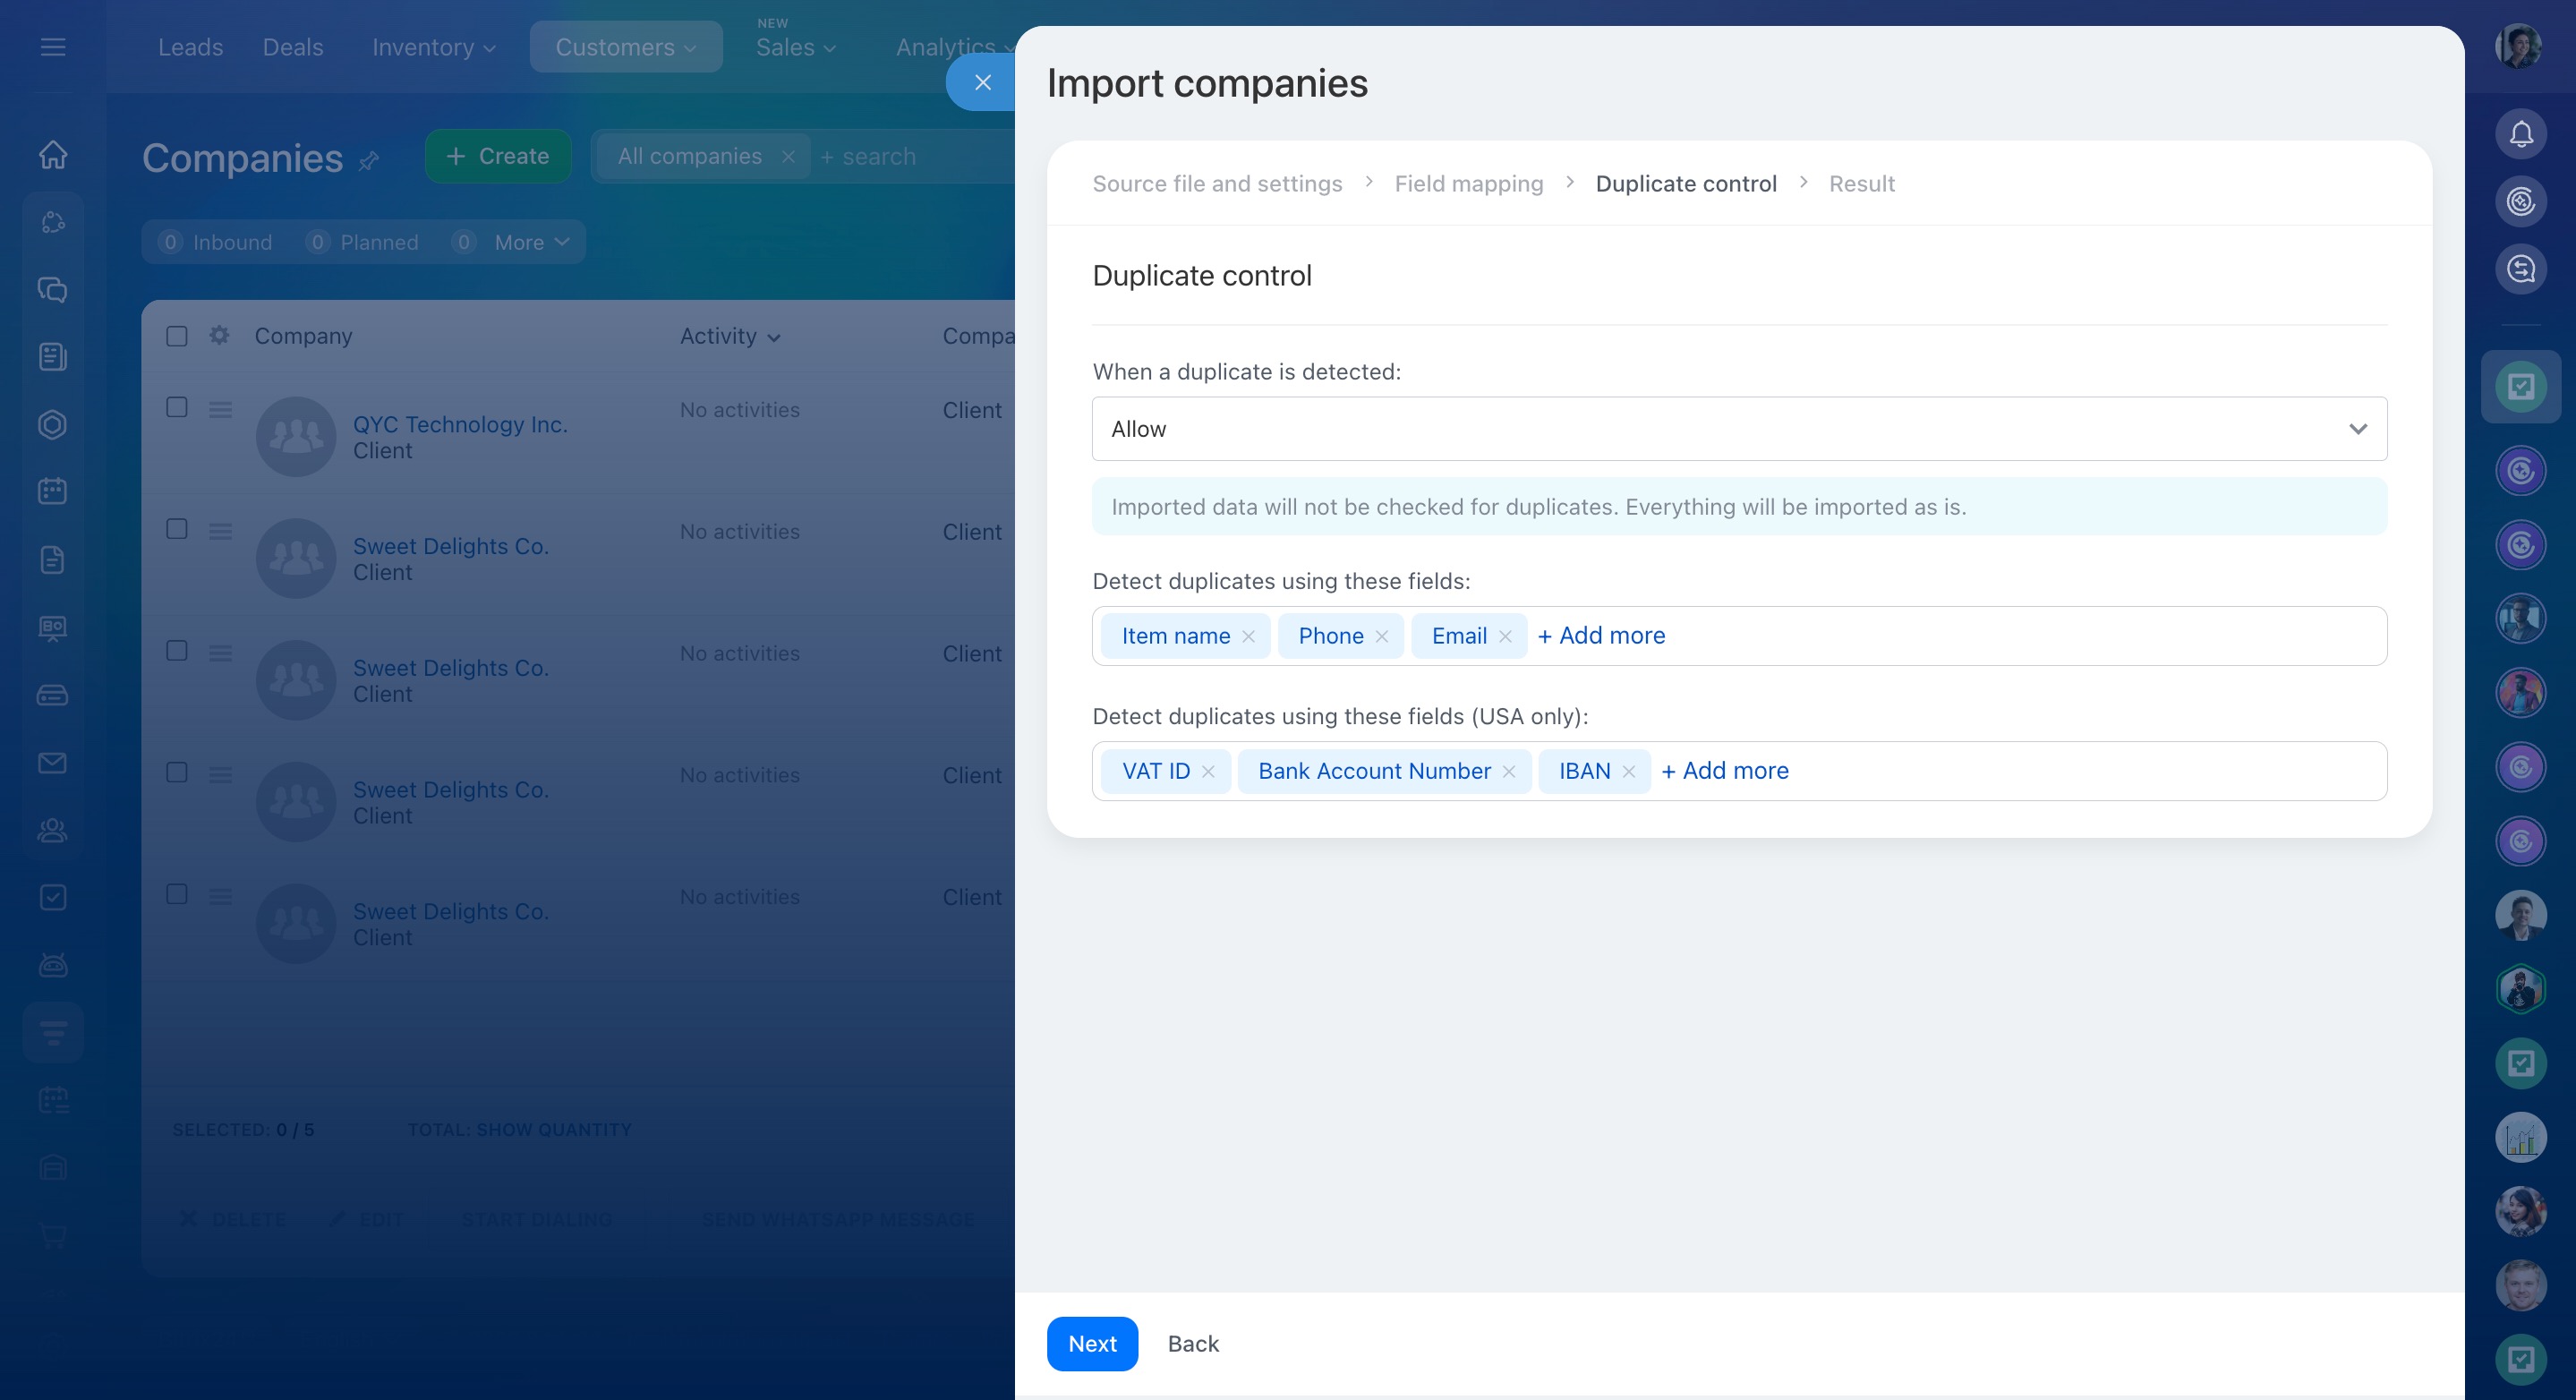Image resolution: width=2576 pixels, height=1400 pixels.
Task: Check the first Sweet Delights Co. checkbox
Action: [x=177, y=529]
